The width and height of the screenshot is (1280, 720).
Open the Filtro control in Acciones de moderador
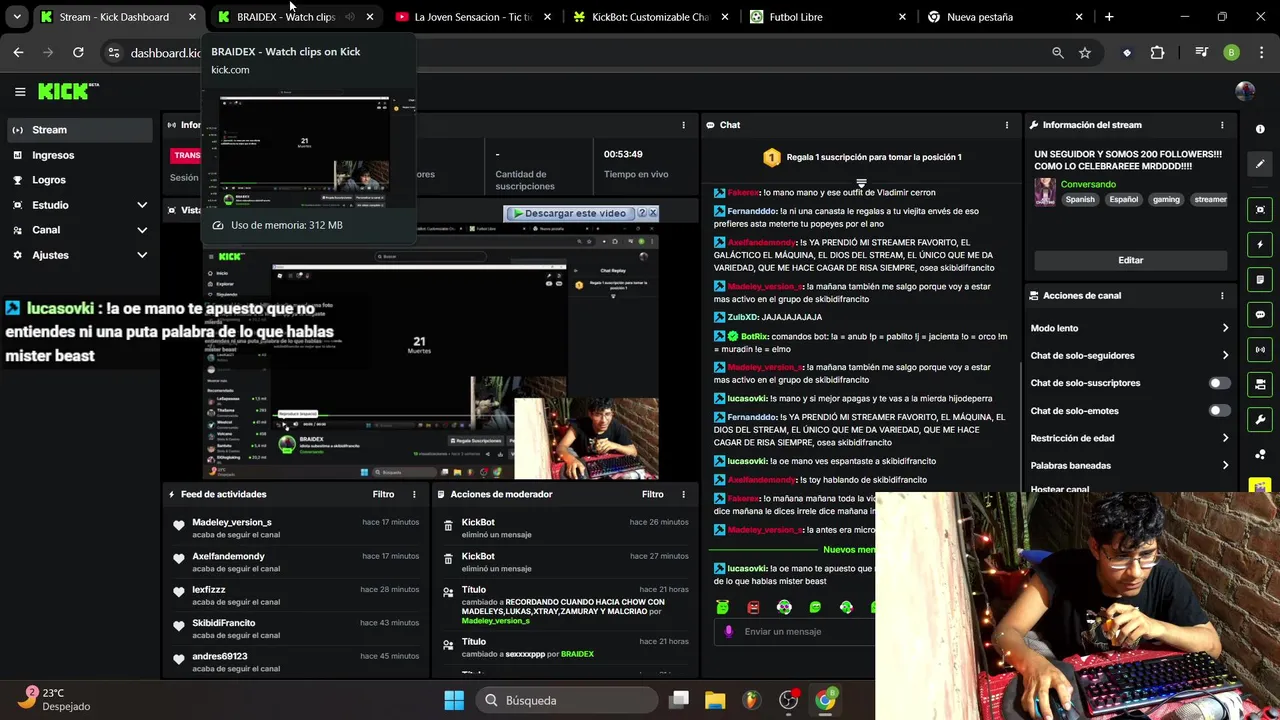coord(653,494)
